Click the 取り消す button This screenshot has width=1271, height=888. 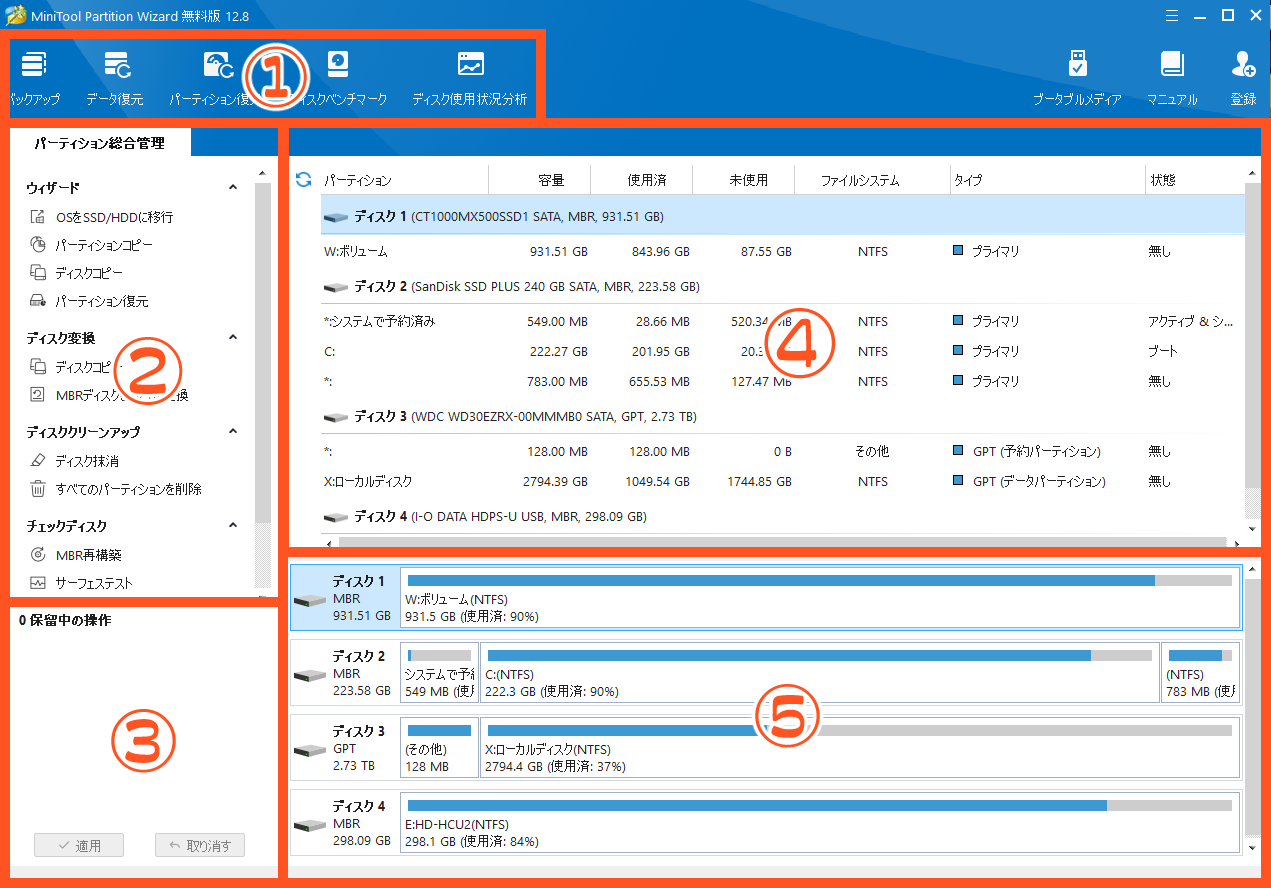click(200, 845)
